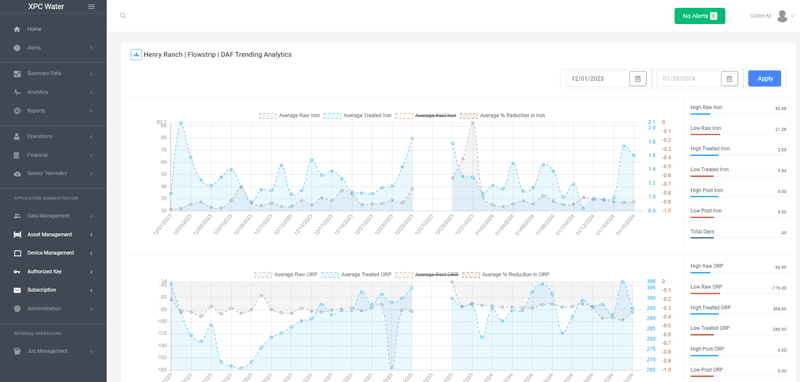The height and width of the screenshot is (382, 800).
Task: Click the Low Post Iron label
Action: click(x=706, y=211)
